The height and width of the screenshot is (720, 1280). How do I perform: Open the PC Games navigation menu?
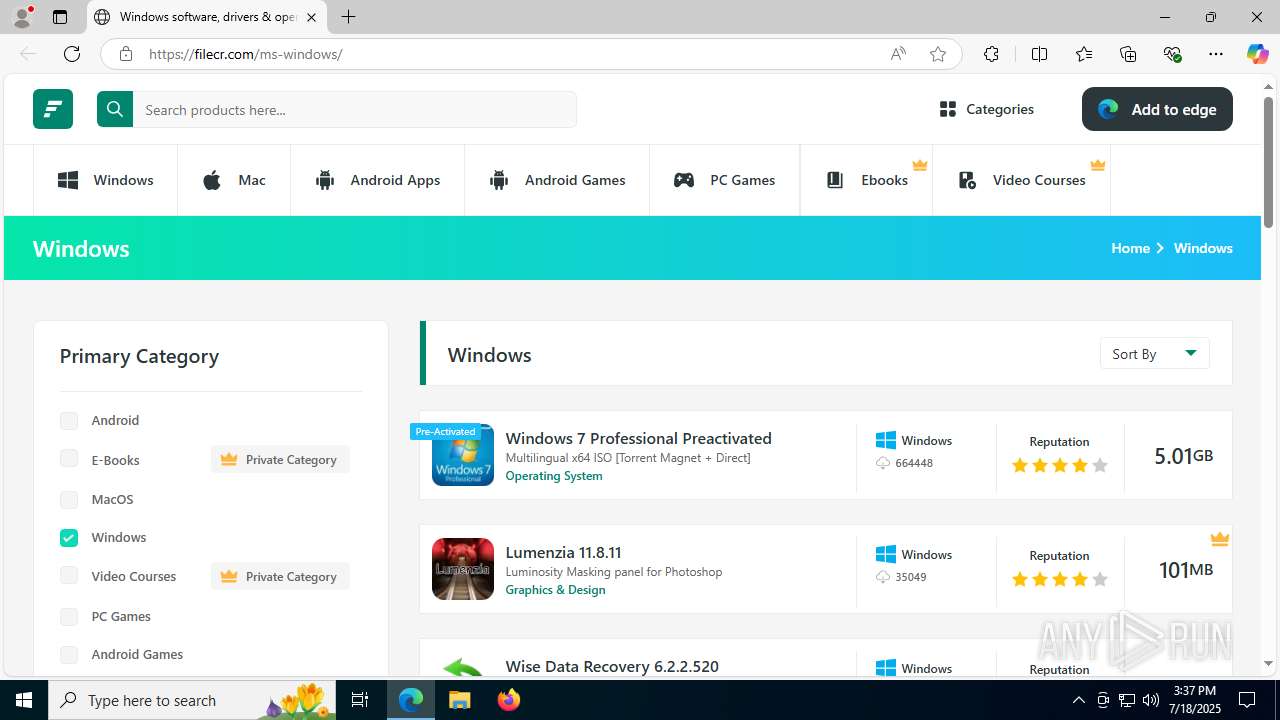(x=724, y=180)
